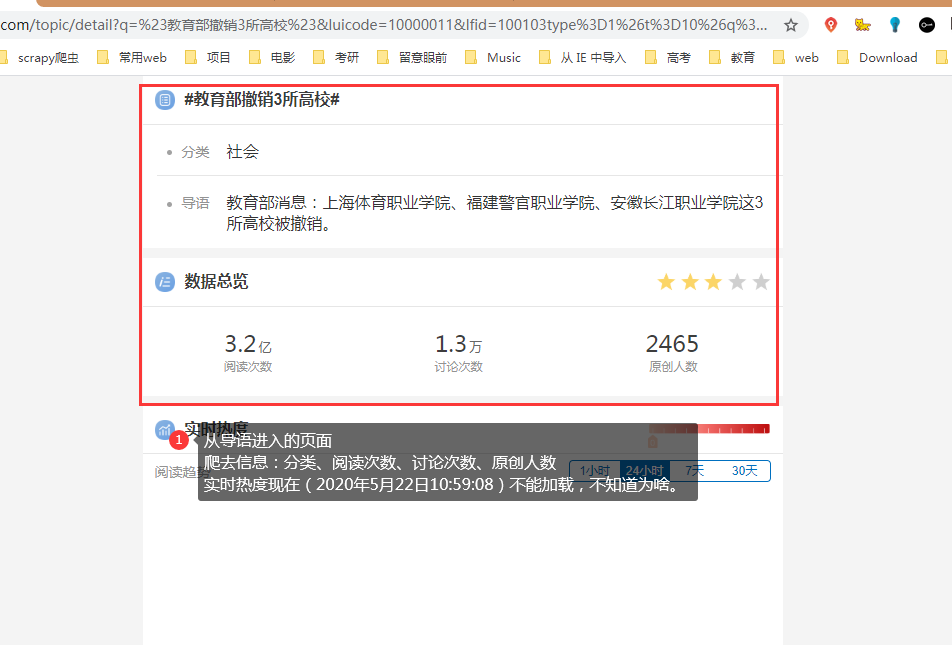
Task: Click the 数据总览 circular panel icon
Action: [164, 281]
